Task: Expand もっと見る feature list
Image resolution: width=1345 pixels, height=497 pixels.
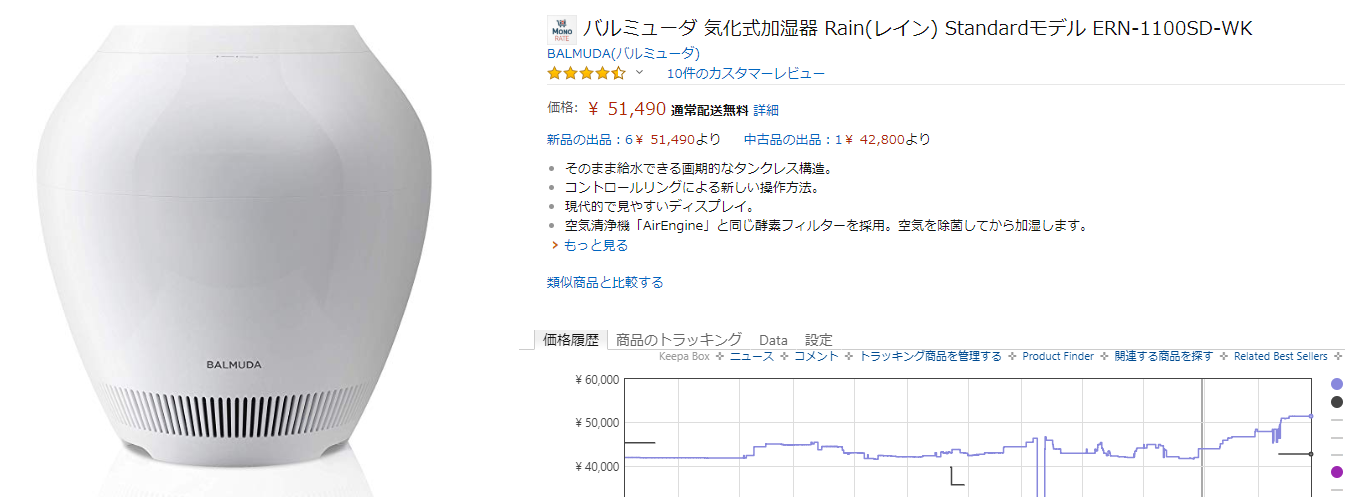Action: 595,245
